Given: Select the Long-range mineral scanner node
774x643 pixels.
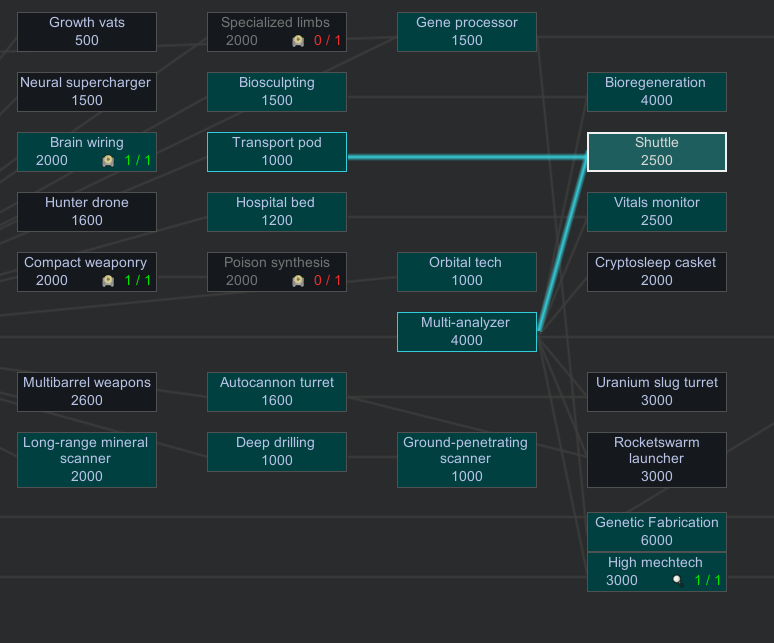Looking at the screenshot, I should [87, 460].
